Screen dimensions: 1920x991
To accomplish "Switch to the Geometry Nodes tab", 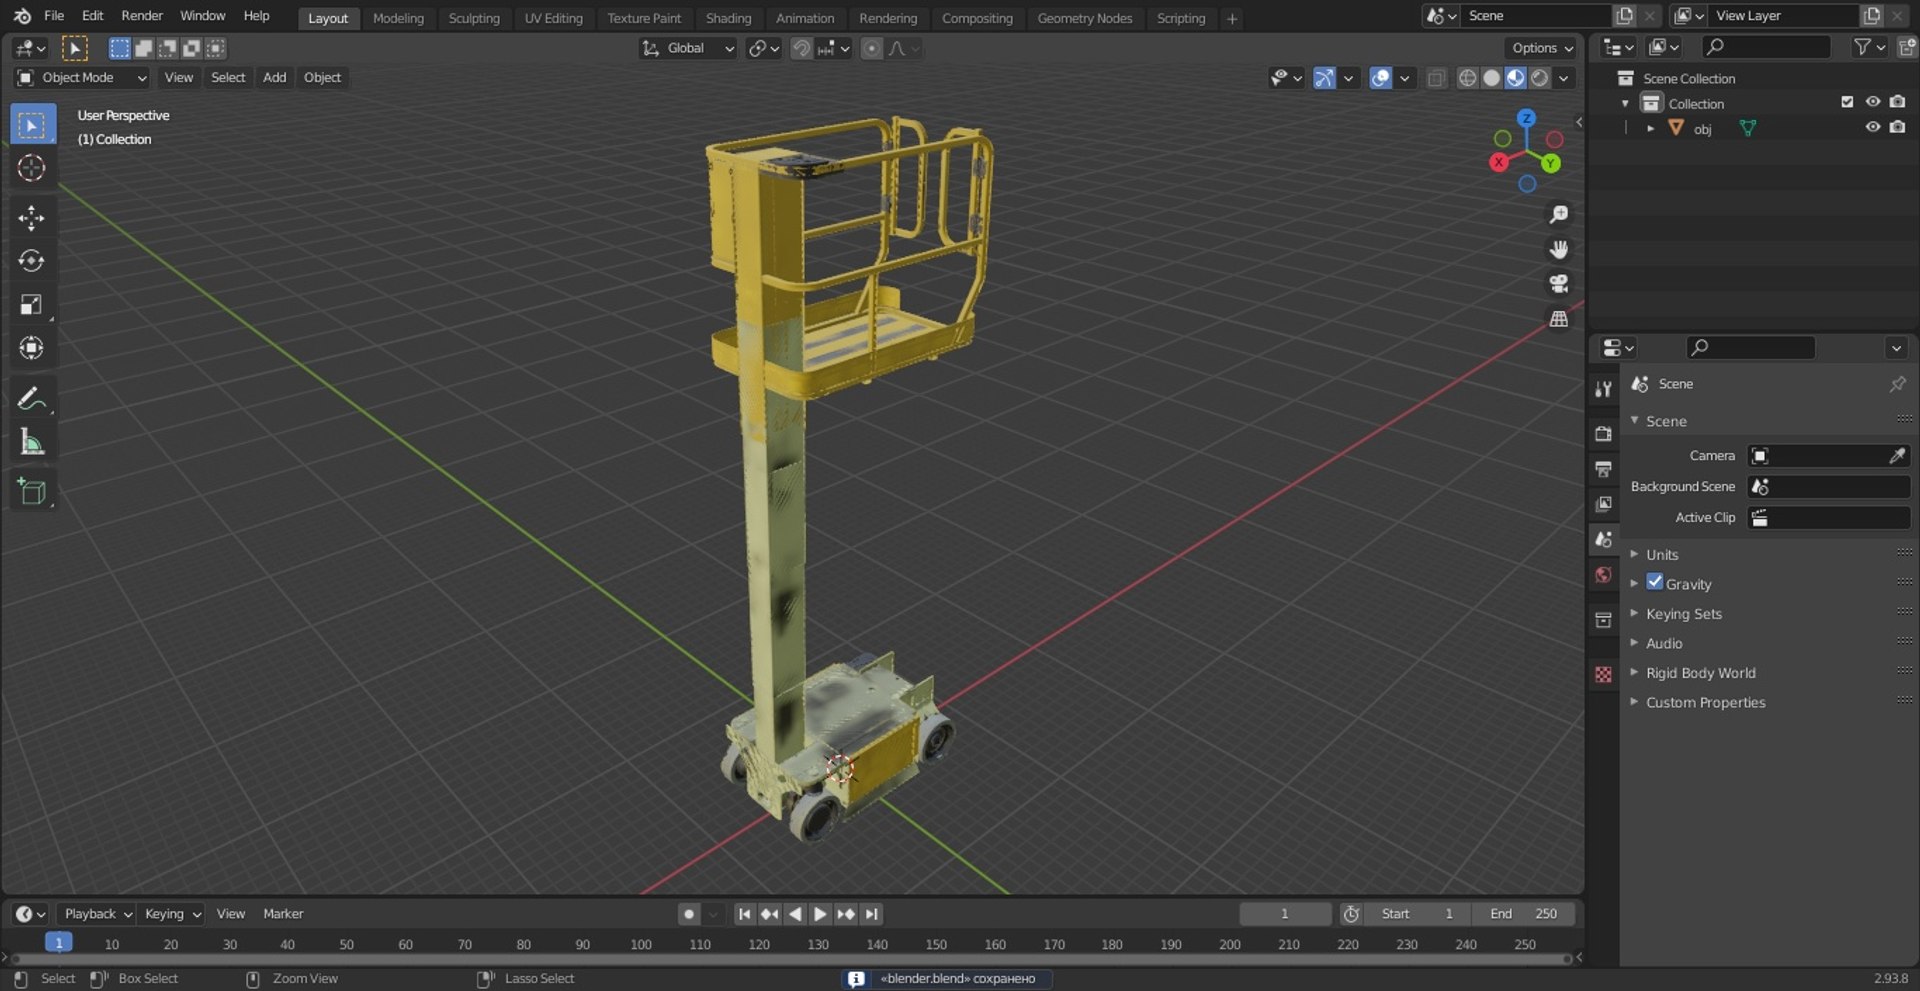I will click(1084, 18).
